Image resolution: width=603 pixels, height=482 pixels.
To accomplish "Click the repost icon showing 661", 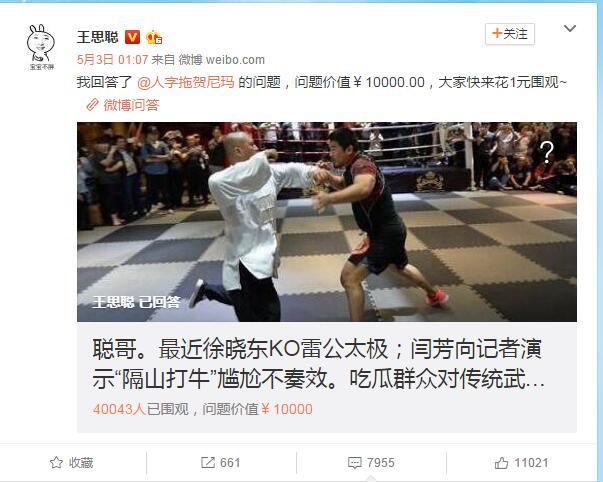I will pyautogui.click(x=208, y=462).
